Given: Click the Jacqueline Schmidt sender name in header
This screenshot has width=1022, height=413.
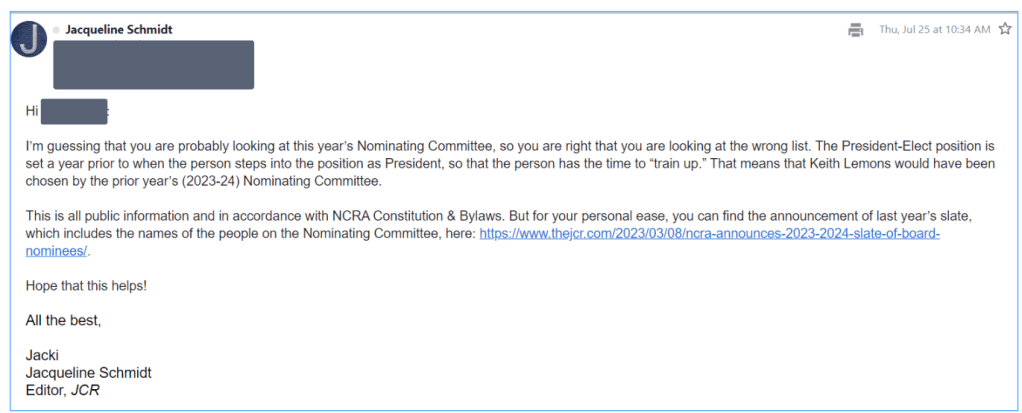Looking at the screenshot, I should (119, 30).
